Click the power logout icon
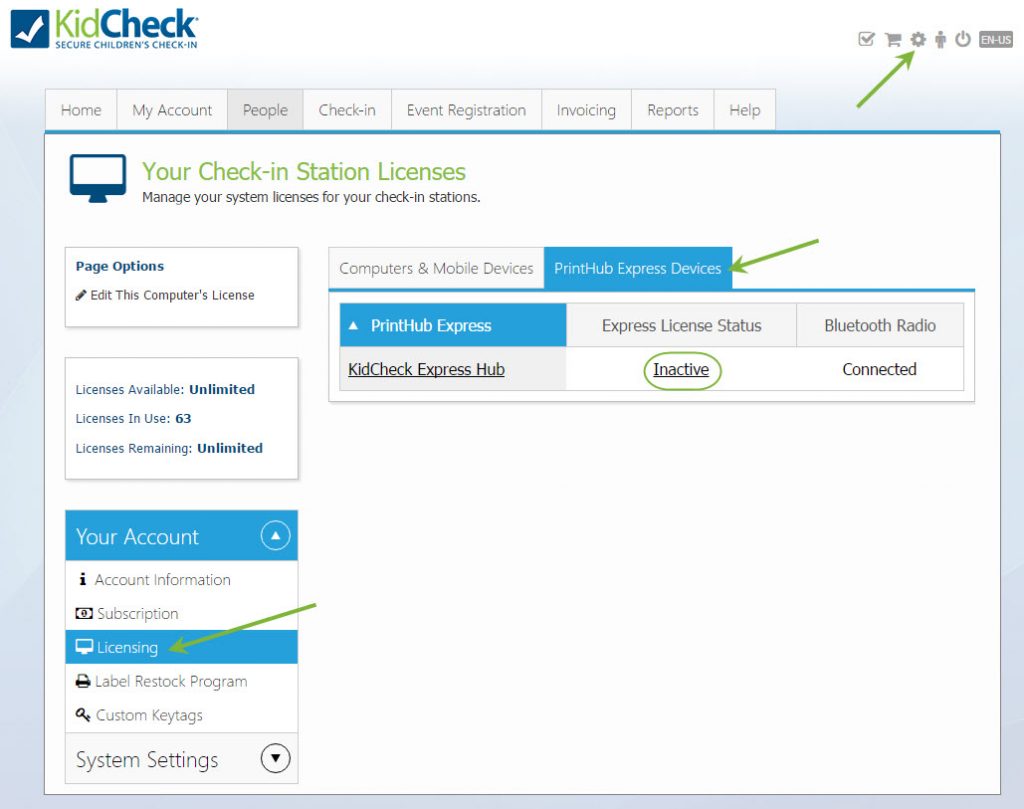The width and height of the screenshot is (1024, 809). point(963,39)
